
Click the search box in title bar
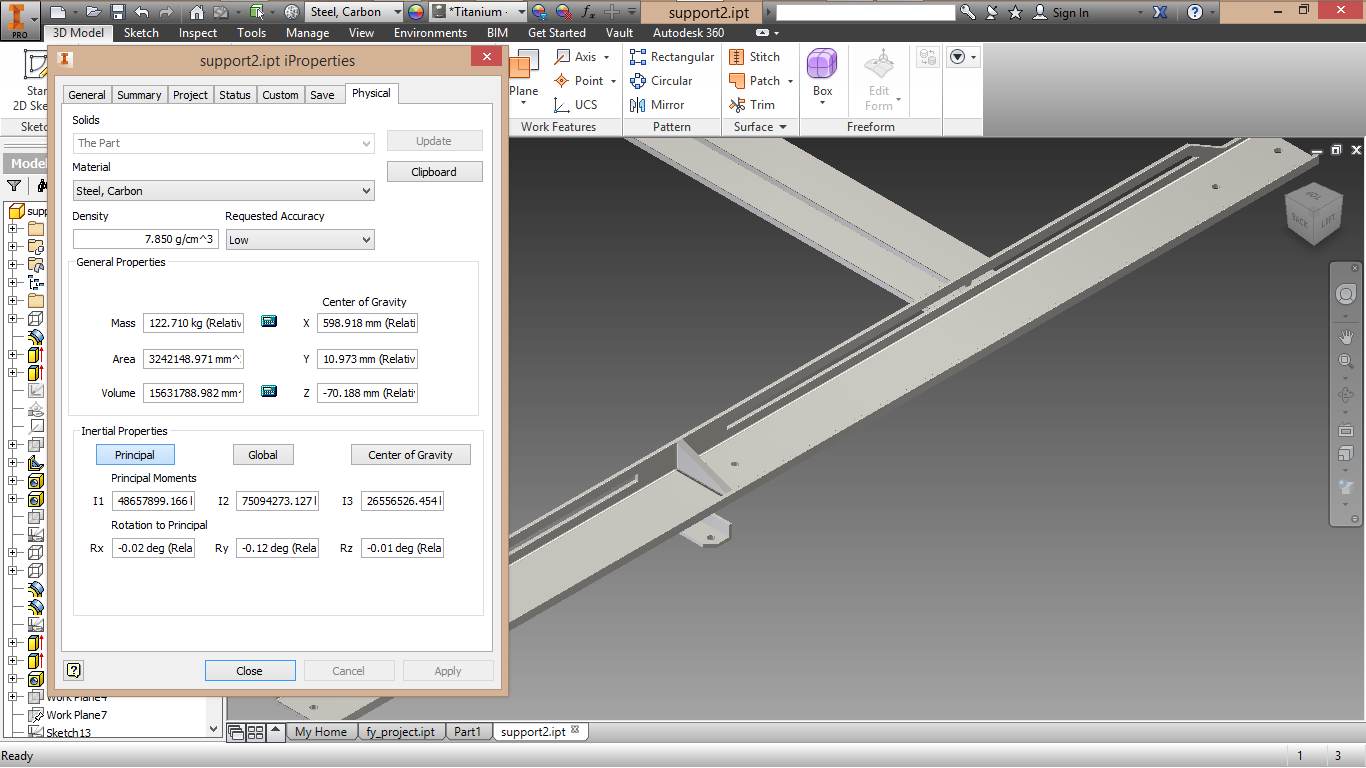[x=866, y=12]
